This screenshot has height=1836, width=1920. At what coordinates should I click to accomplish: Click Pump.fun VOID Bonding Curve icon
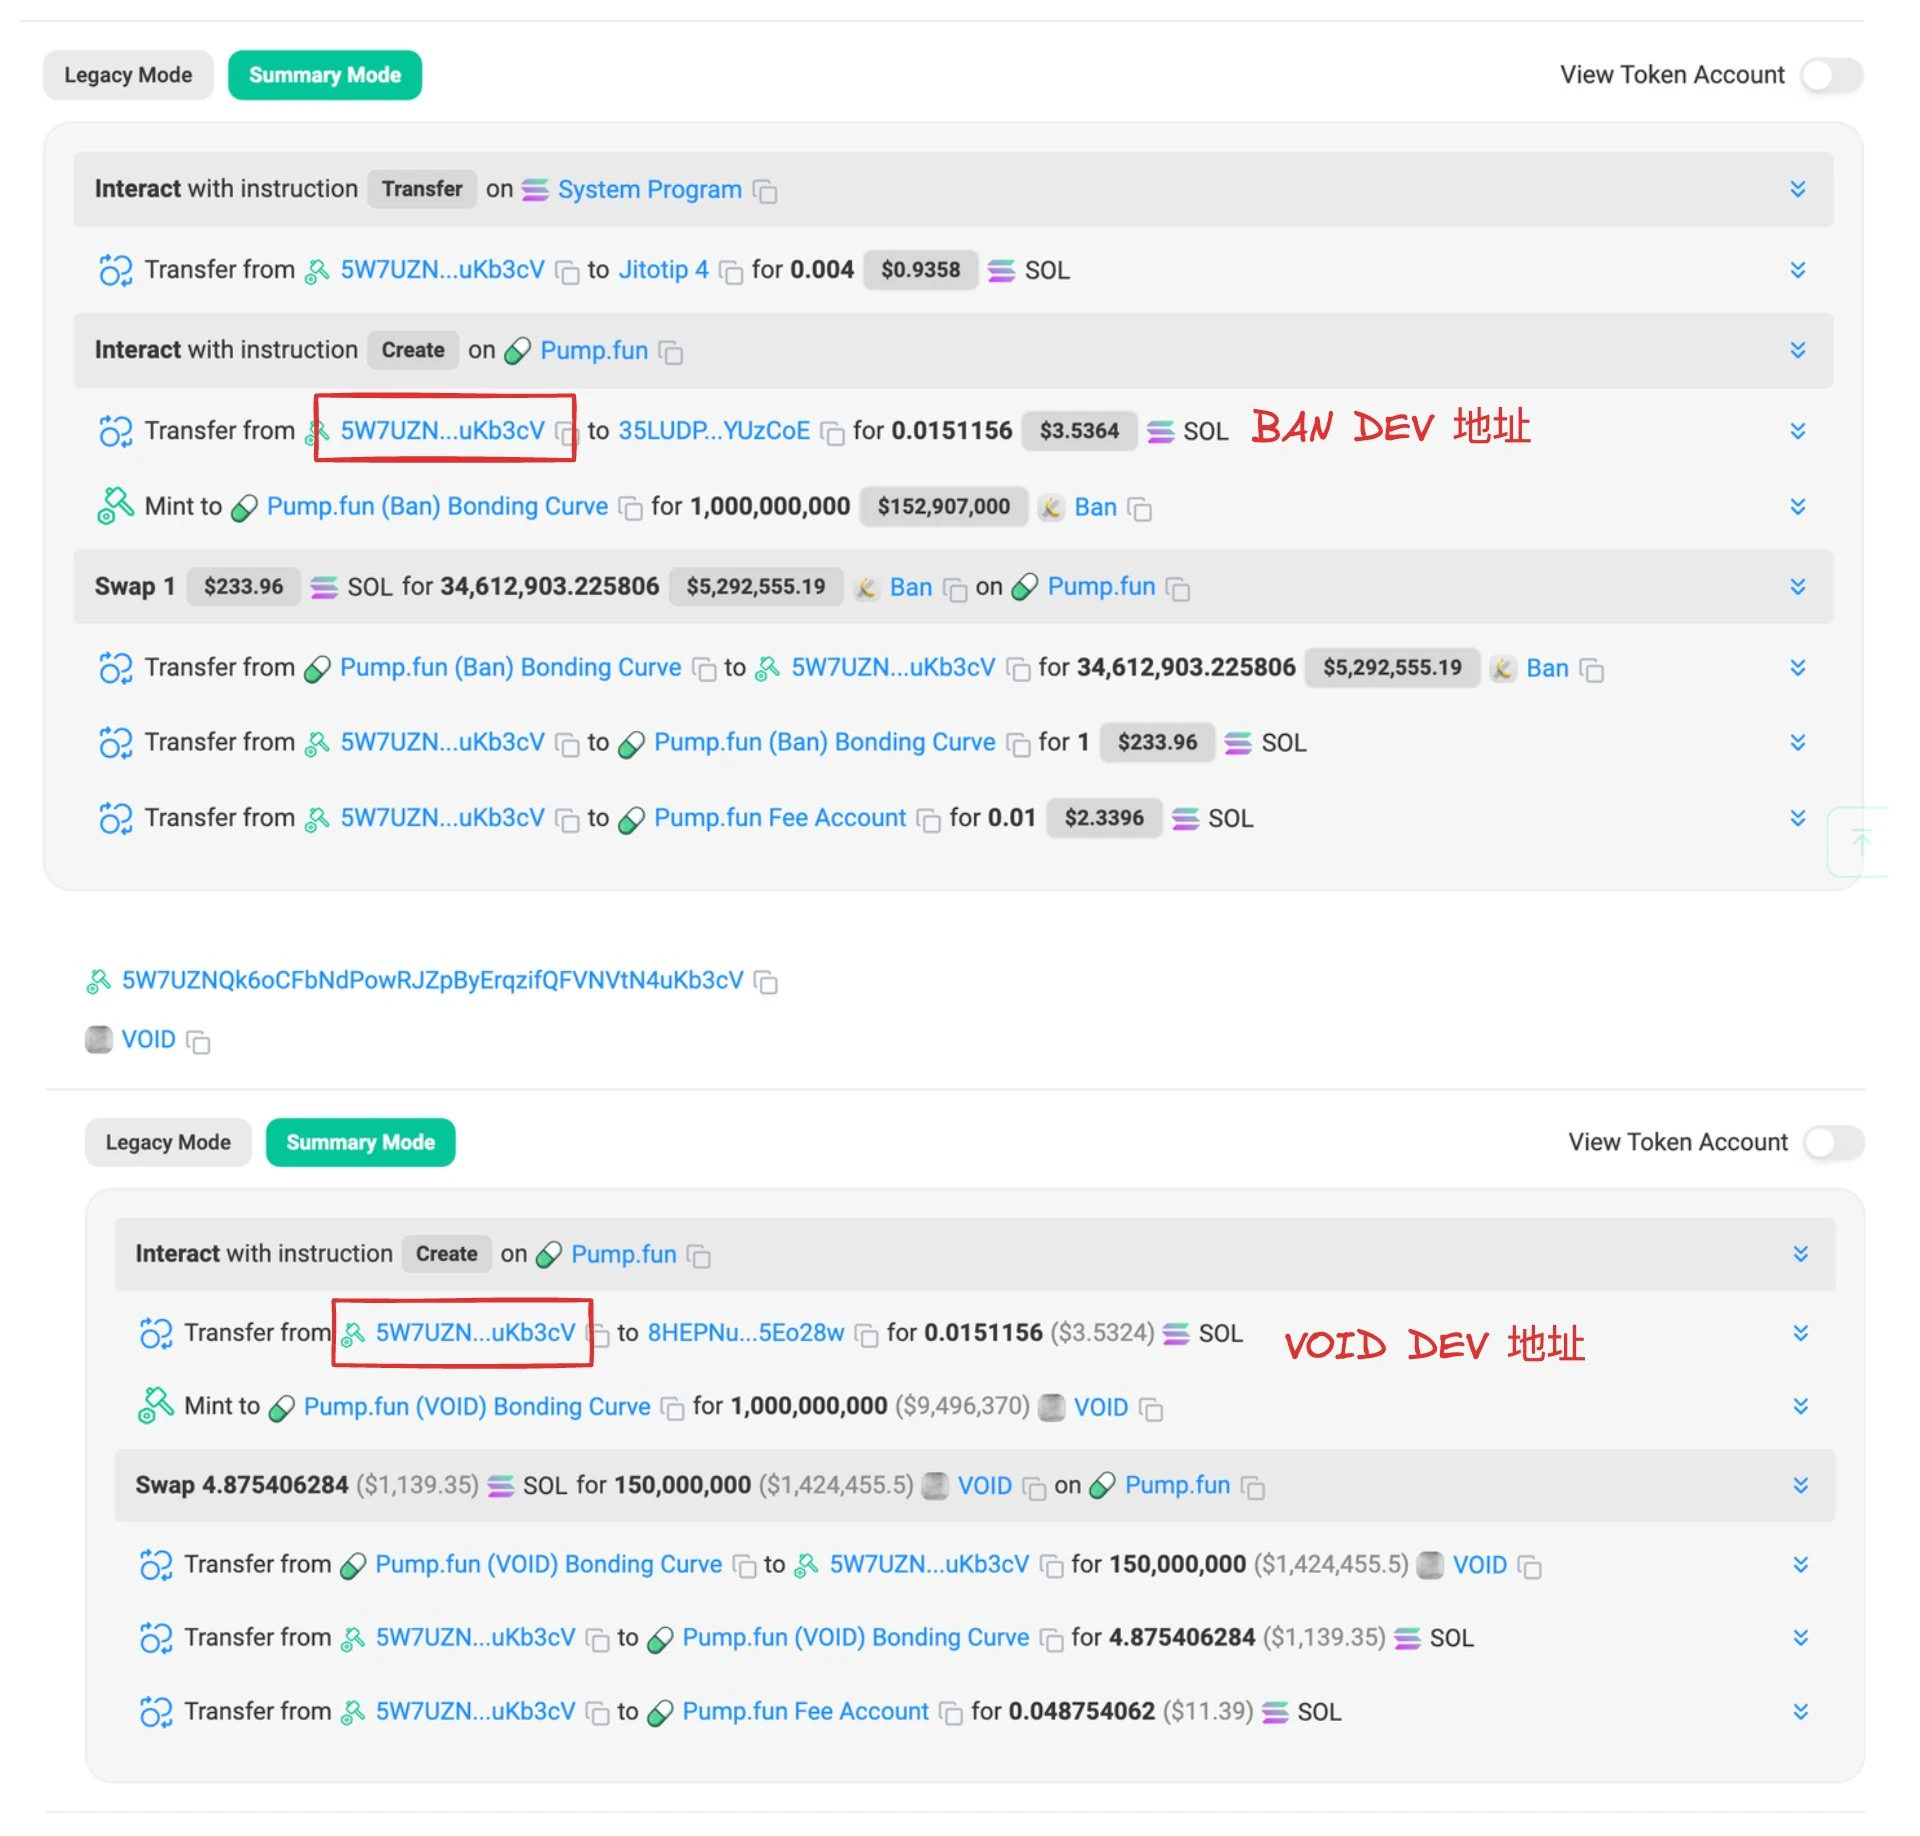coord(286,1406)
